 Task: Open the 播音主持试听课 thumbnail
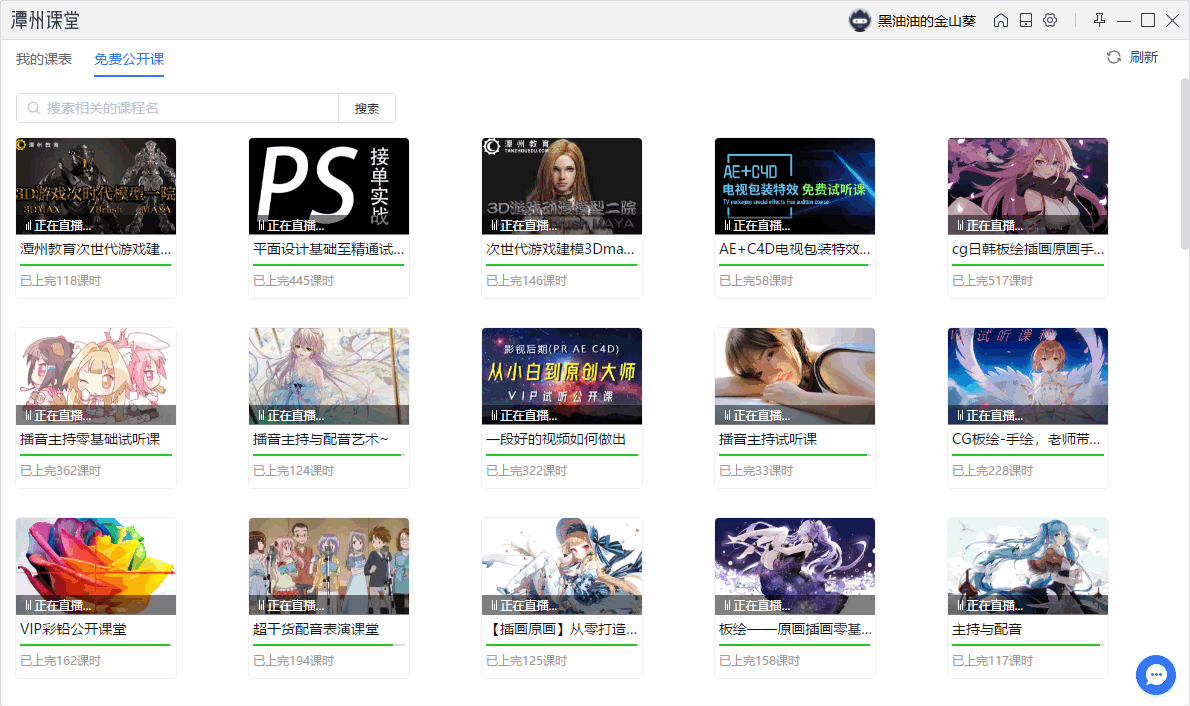click(795, 376)
